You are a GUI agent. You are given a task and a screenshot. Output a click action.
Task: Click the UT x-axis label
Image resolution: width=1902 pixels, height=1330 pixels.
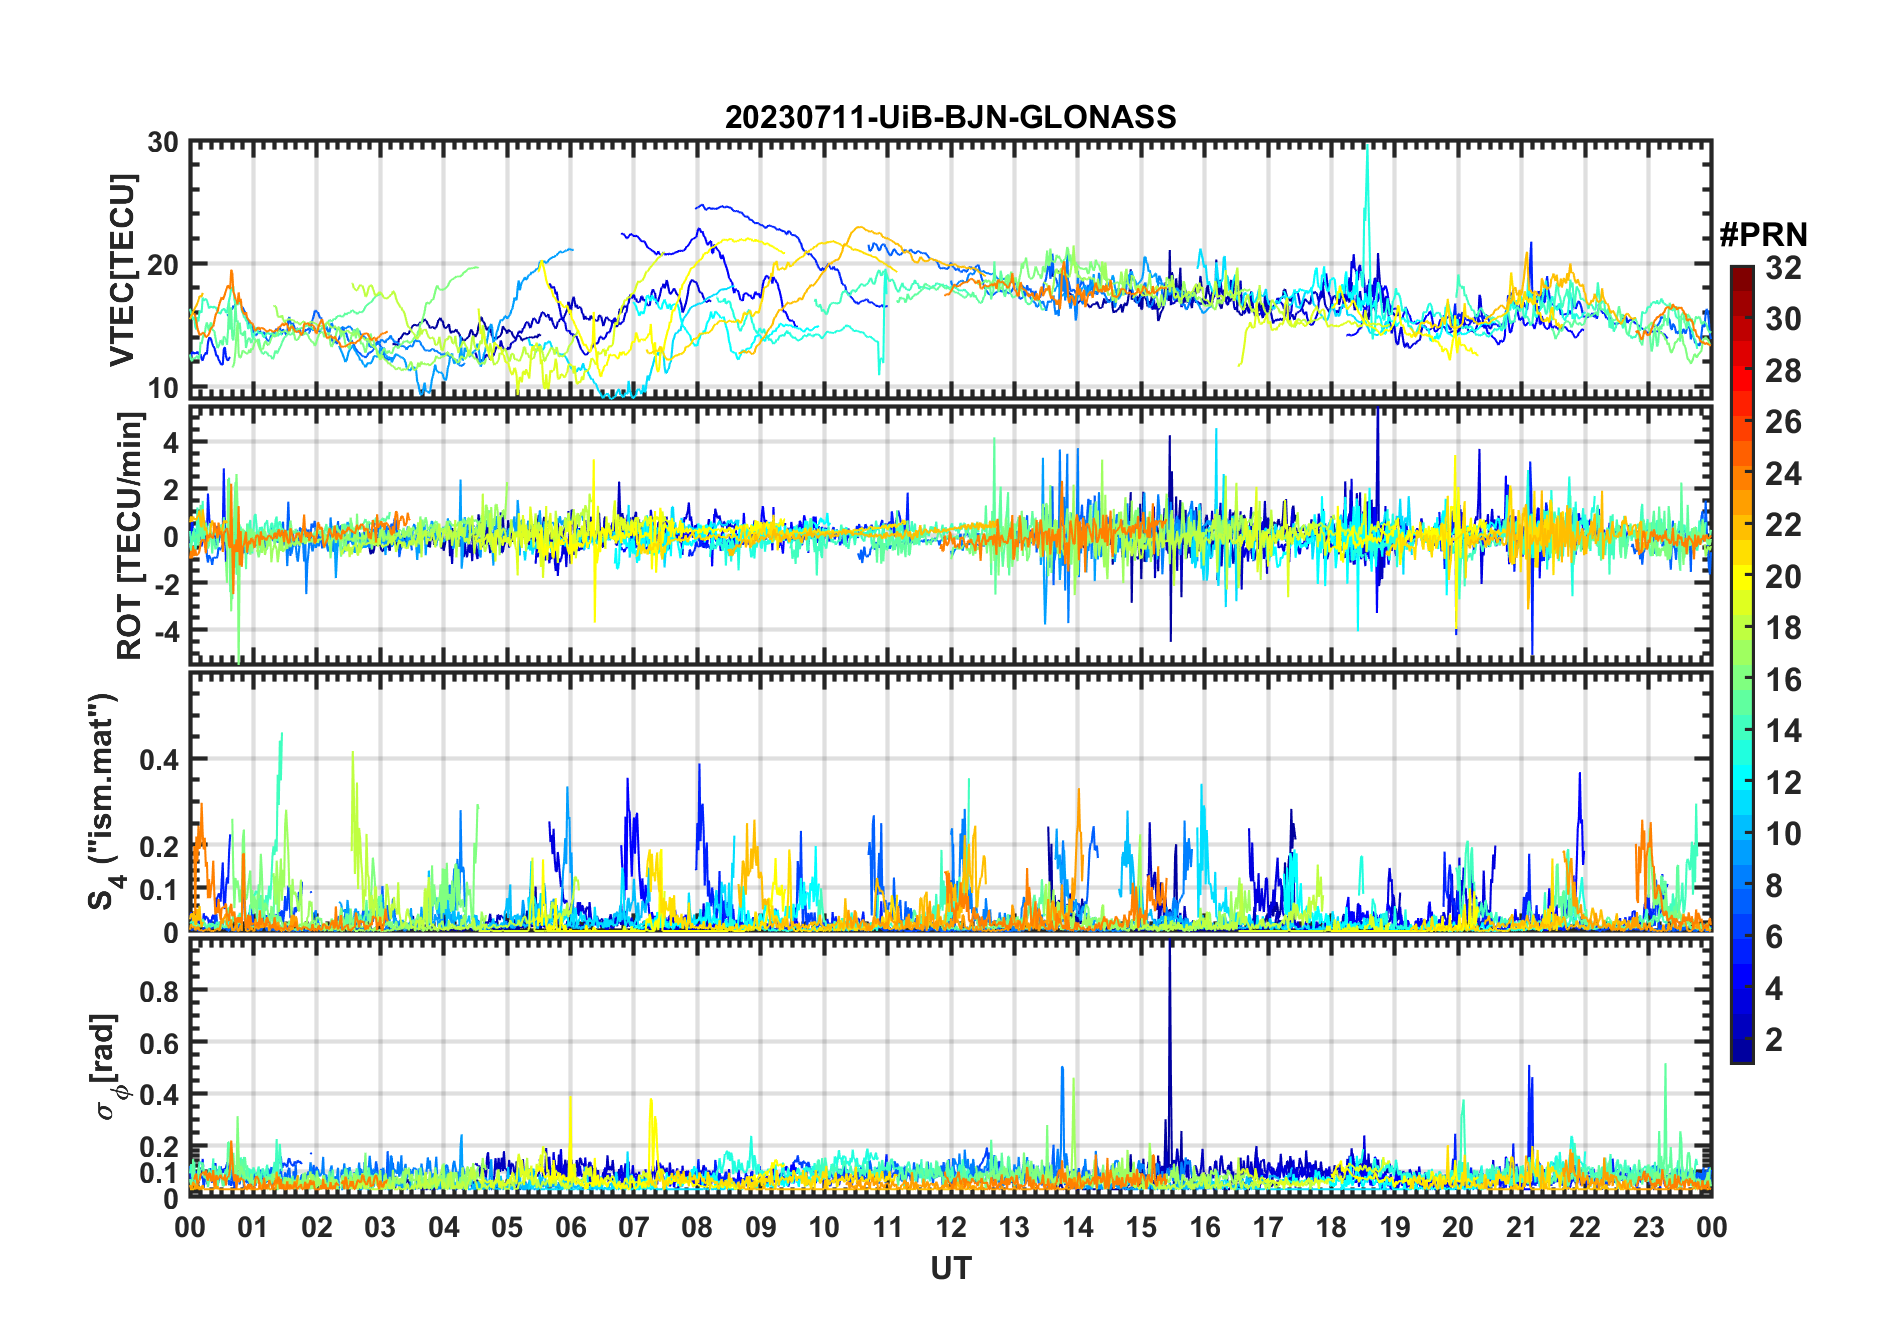coord(950,1269)
